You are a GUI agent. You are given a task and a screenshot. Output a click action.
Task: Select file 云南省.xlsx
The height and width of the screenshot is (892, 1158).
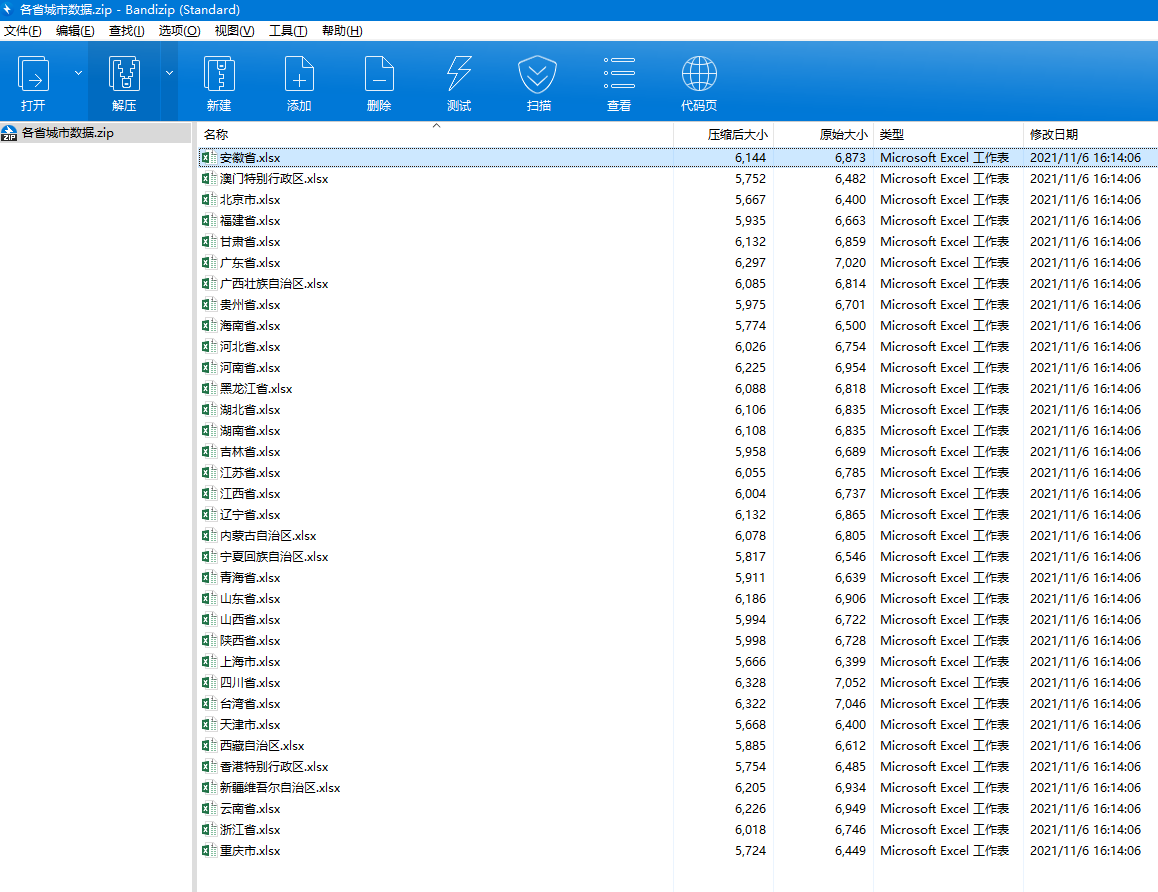[250, 809]
